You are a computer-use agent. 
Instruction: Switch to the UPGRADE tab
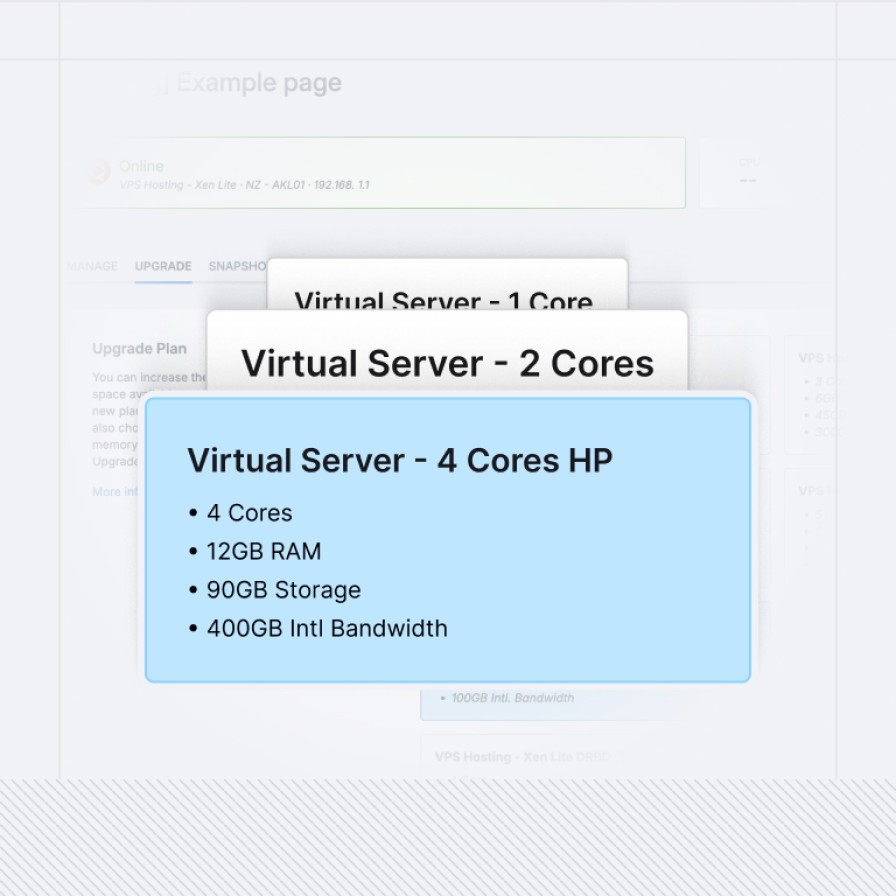click(x=163, y=267)
